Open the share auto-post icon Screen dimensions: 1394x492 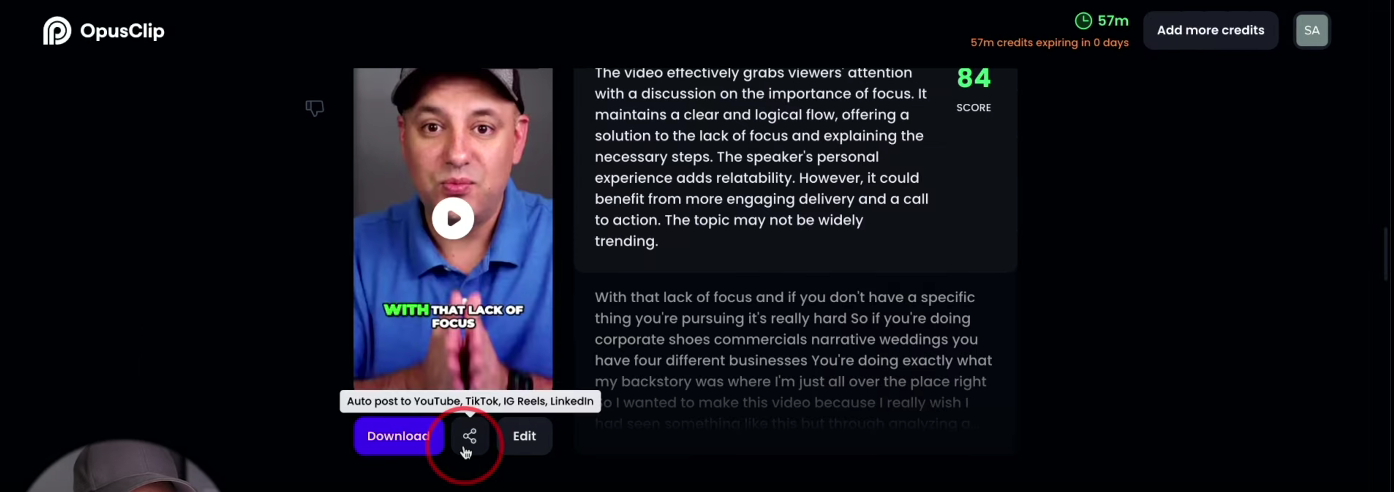click(470, 436)
